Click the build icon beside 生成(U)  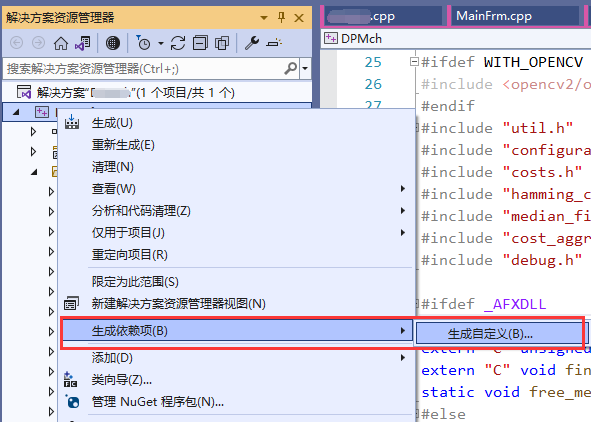pos(72,122)
